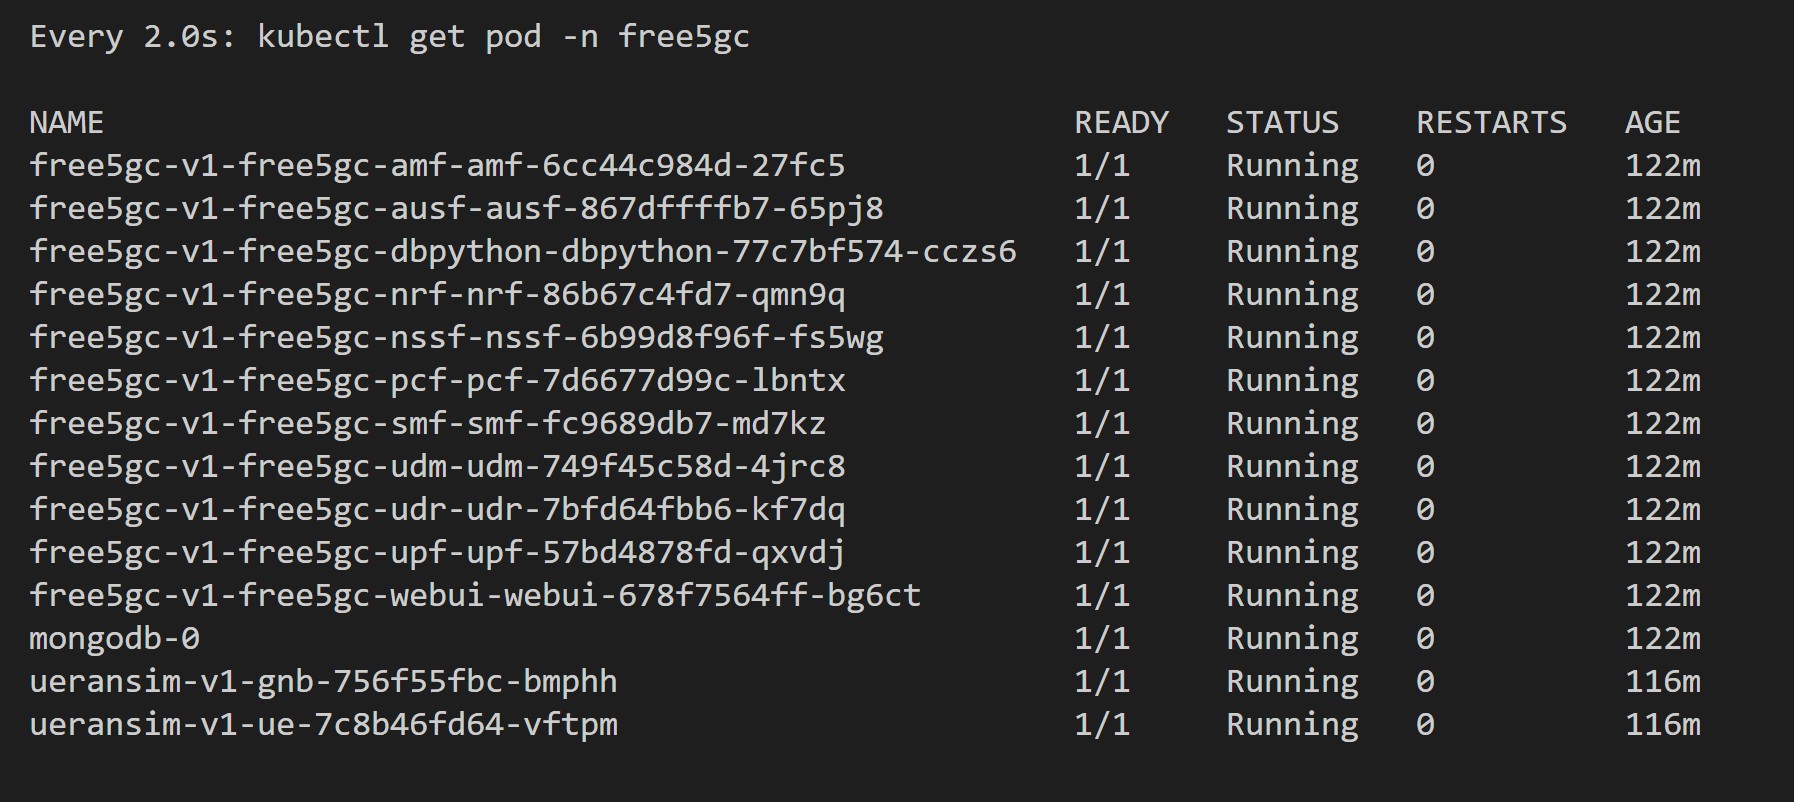Viewport: 1794px width, 802px height.
Task: Select the ausf pod name text
Action: (x=456, y=209)
